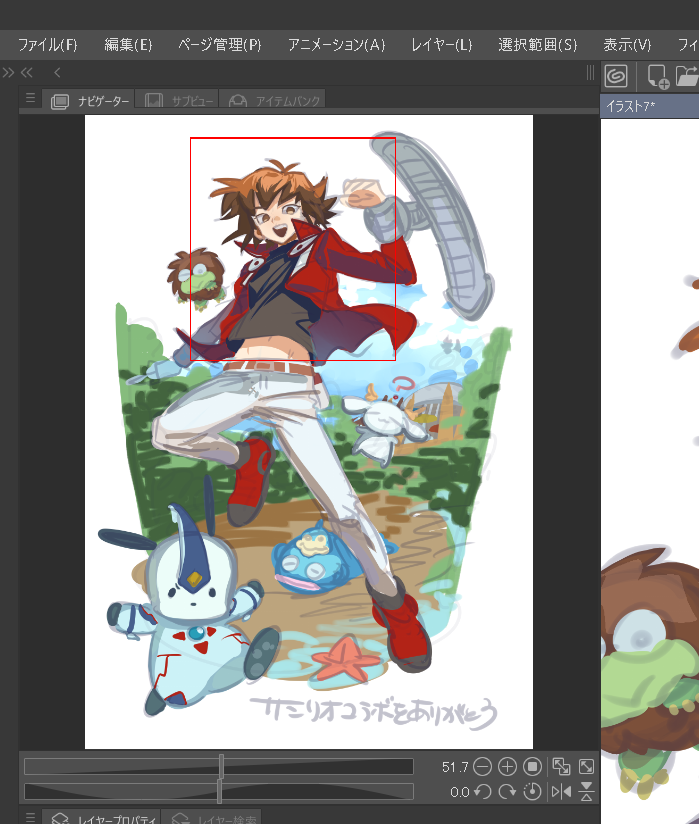Switch to the レイヤー検索 tab

(213, 818)
